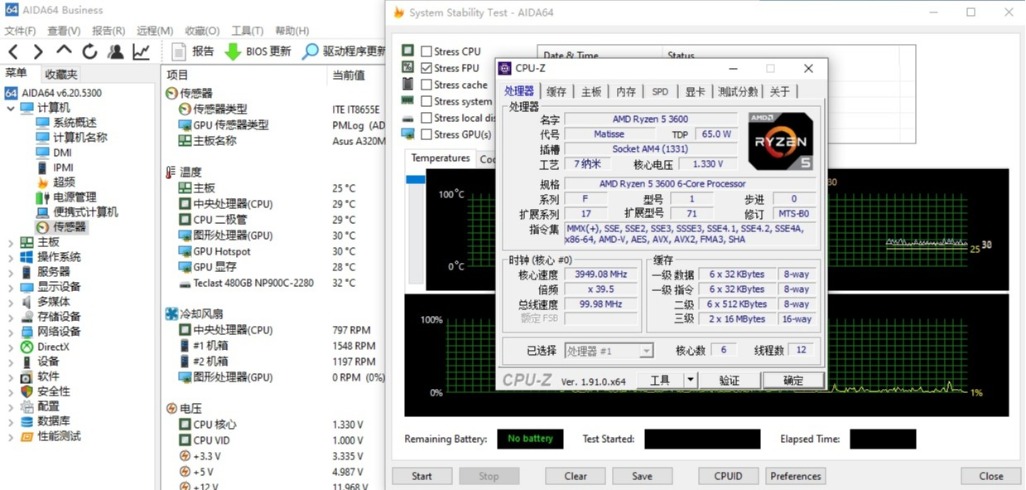The height and width of the screenshot is (490, 1026).
Task: Enable the Stress GPU(s) checkbox
Action: (427, 134)
